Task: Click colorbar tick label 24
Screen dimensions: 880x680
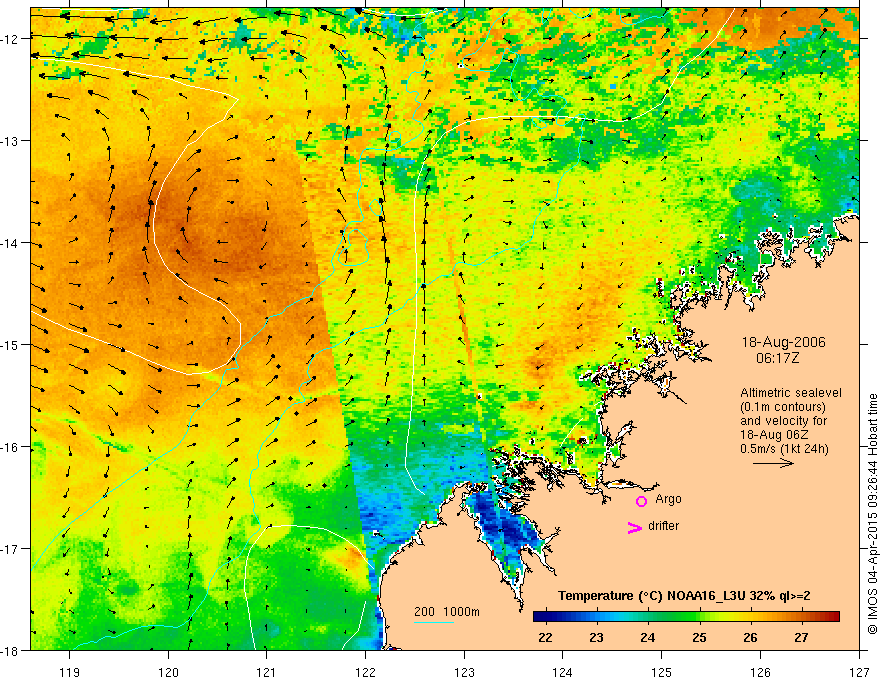Action: pyautogui.click(x=647, y=638)
